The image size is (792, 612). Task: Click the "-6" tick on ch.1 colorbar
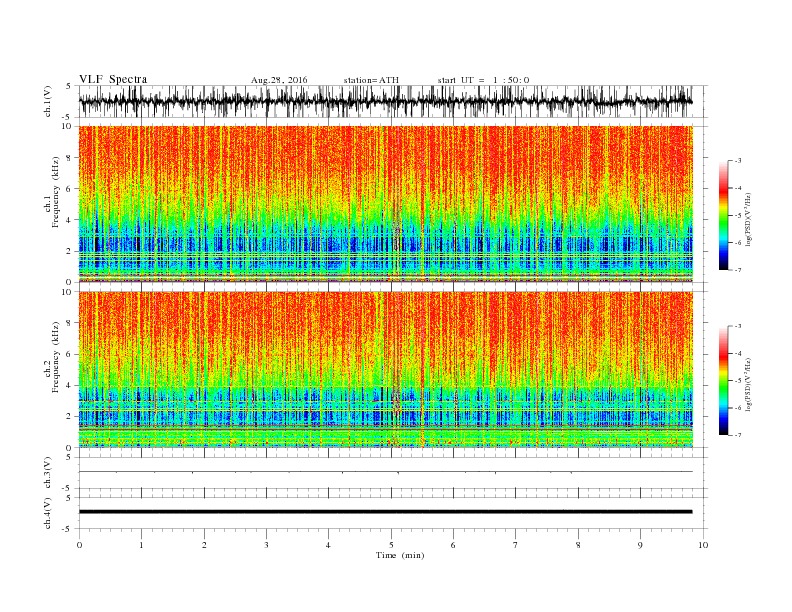[x=738, y=243]
